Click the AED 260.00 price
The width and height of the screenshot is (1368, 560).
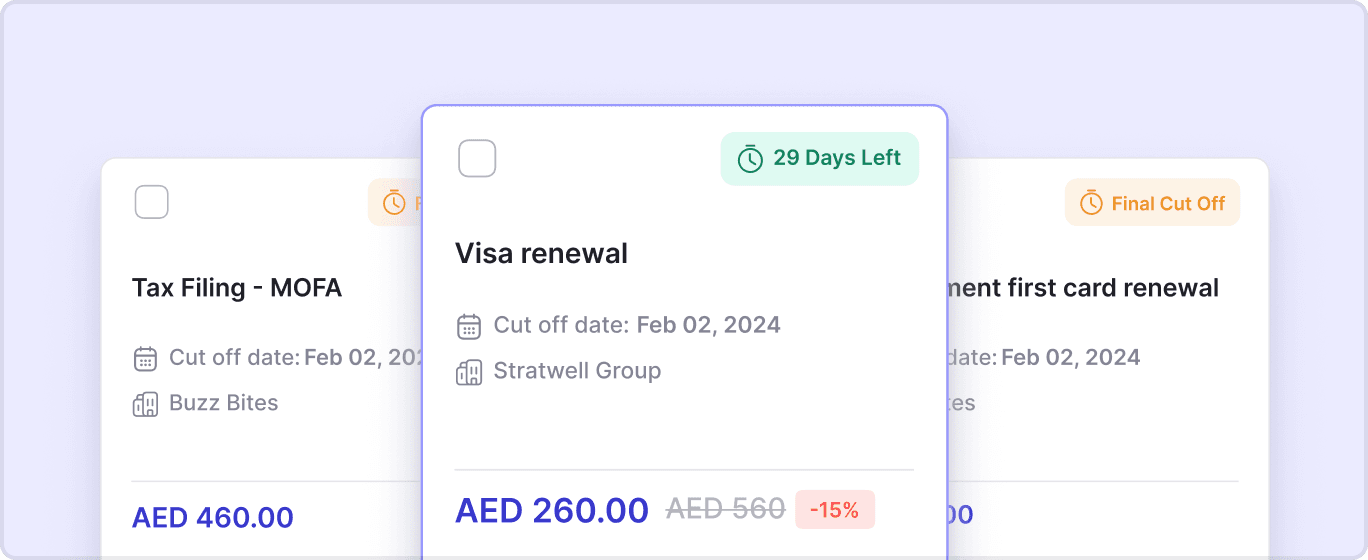point(551,511)
